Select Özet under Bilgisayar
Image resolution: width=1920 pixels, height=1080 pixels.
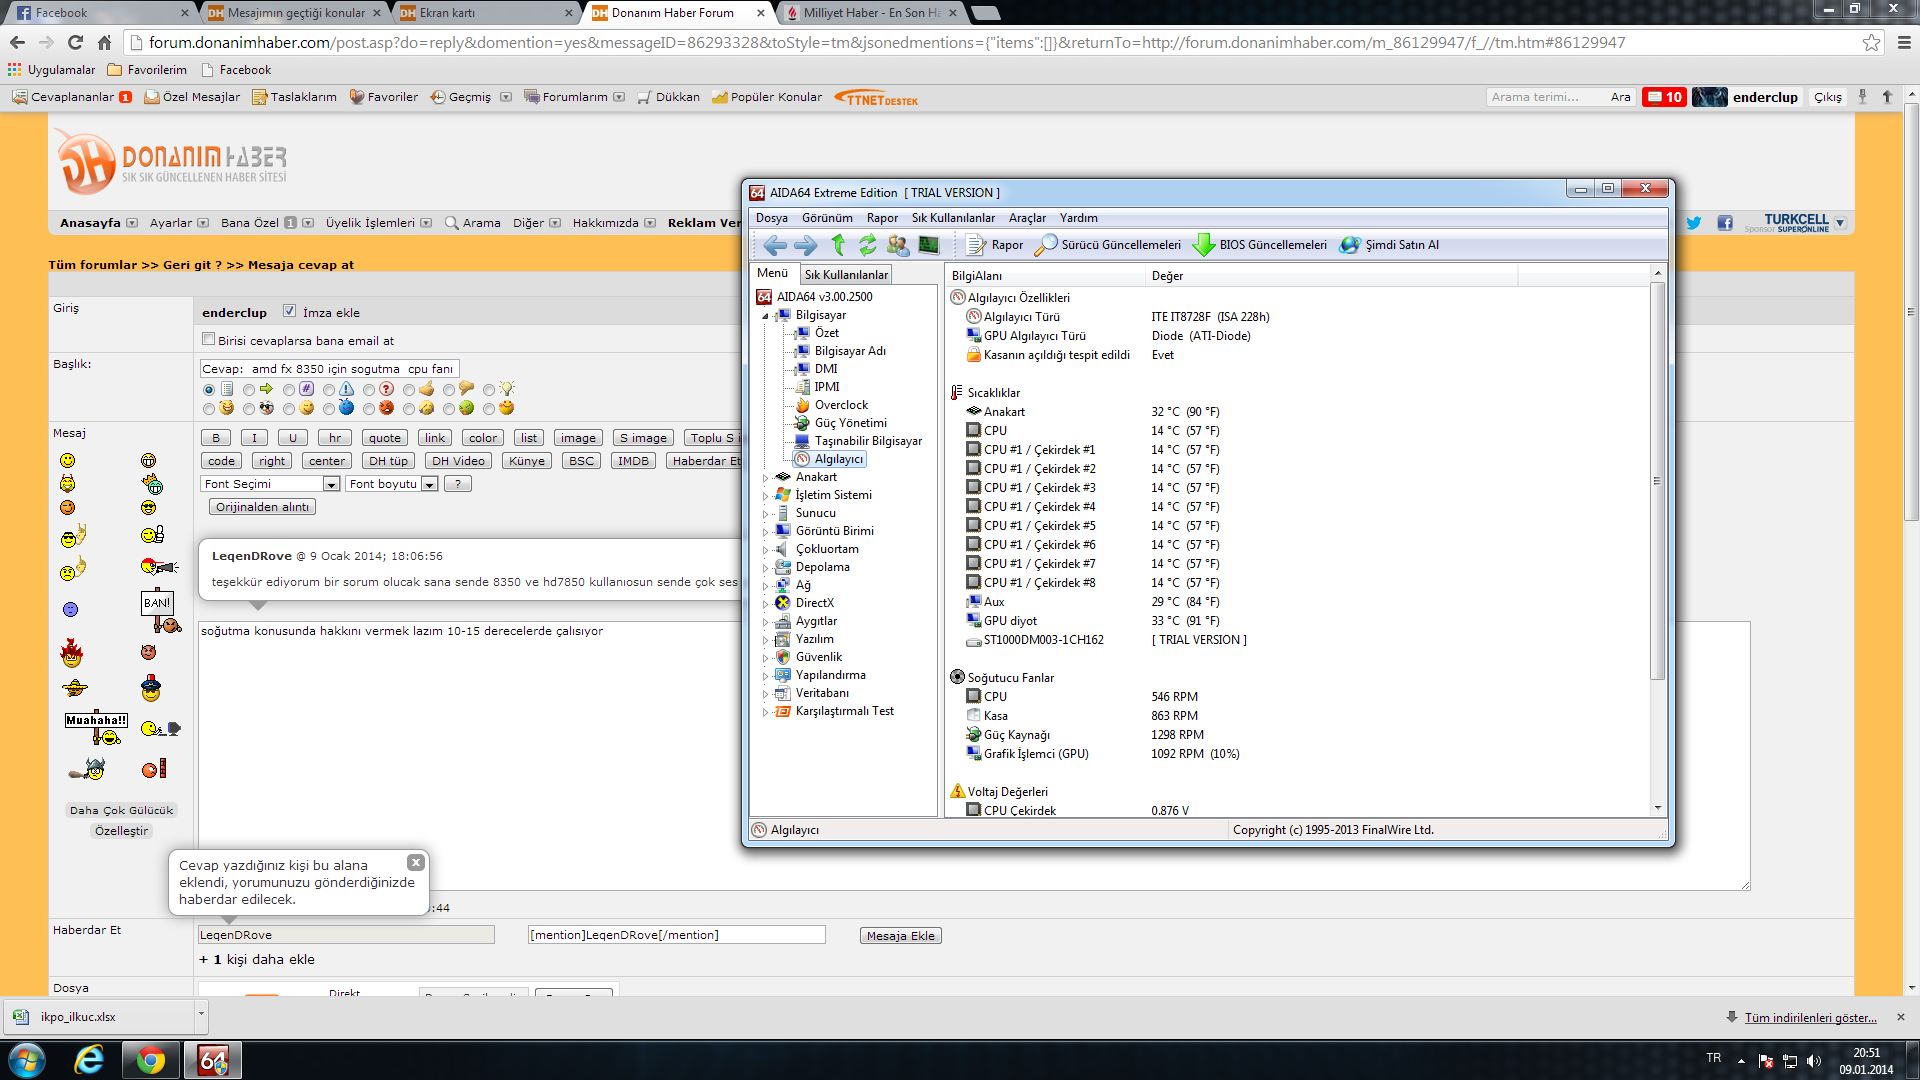click(826, 333)
